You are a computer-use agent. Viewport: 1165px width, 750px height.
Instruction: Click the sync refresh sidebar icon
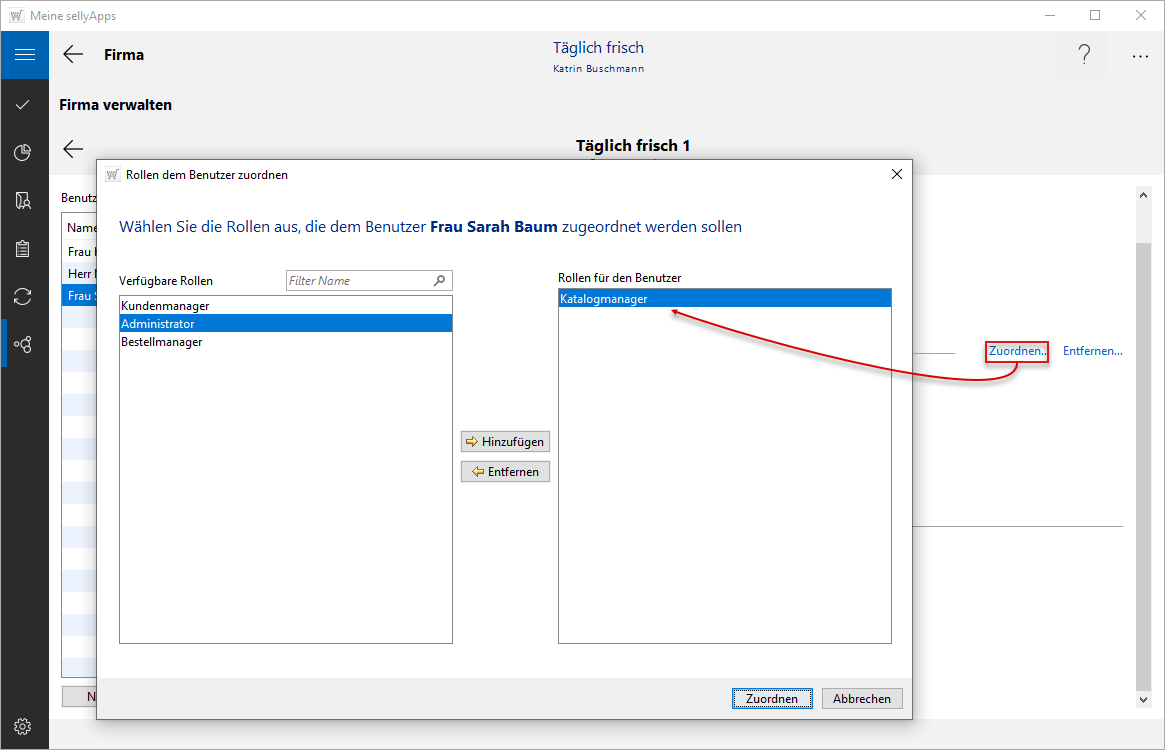click(24, 296)
